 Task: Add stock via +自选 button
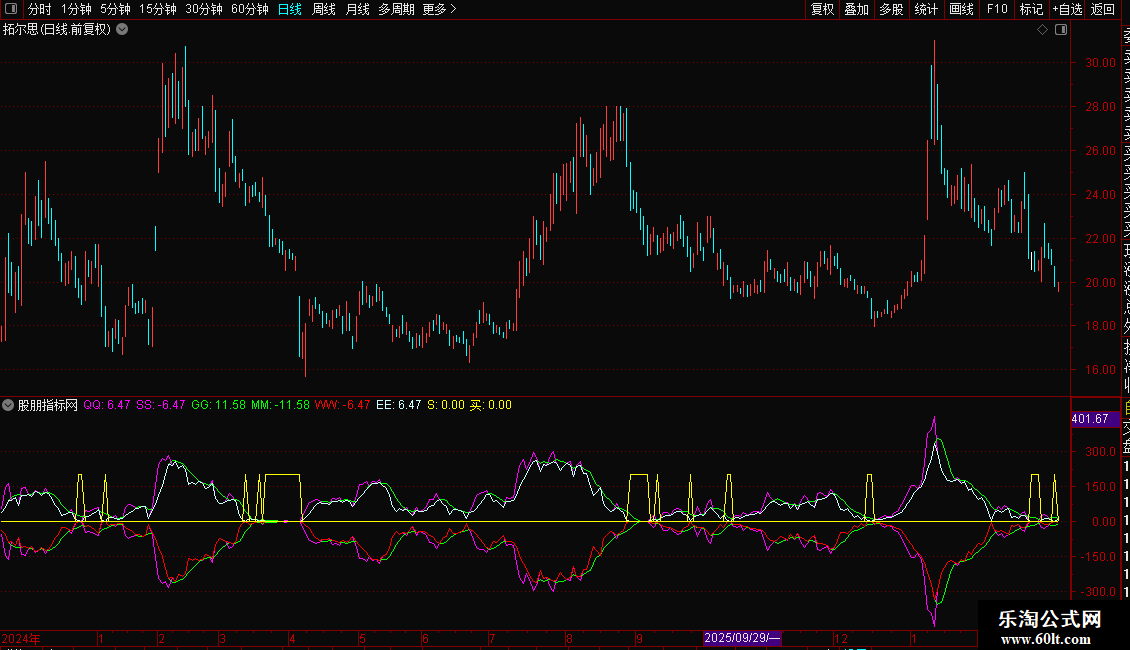[x=1067, y=9]
